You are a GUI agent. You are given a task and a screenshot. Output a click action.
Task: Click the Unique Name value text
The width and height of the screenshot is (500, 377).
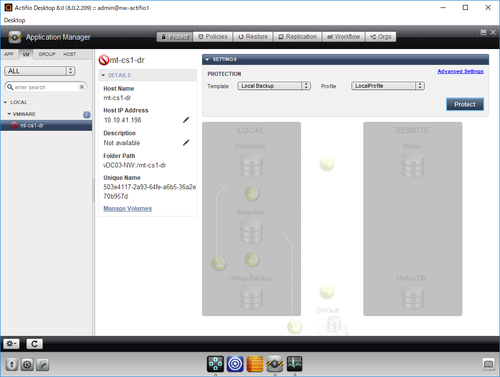(x=149, y=192)
